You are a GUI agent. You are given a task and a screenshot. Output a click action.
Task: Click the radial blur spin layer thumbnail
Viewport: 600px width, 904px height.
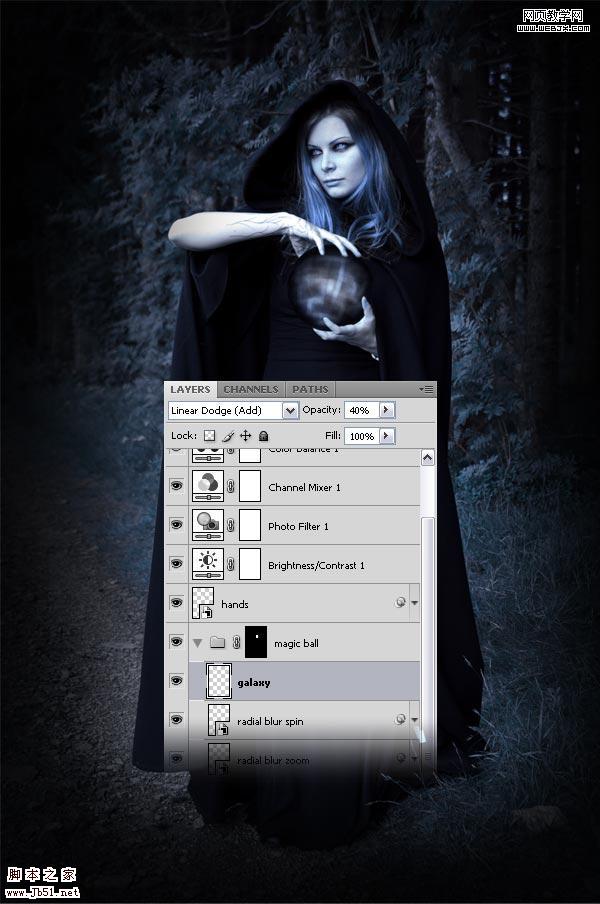pyautogui.click(x=218, y=720)
